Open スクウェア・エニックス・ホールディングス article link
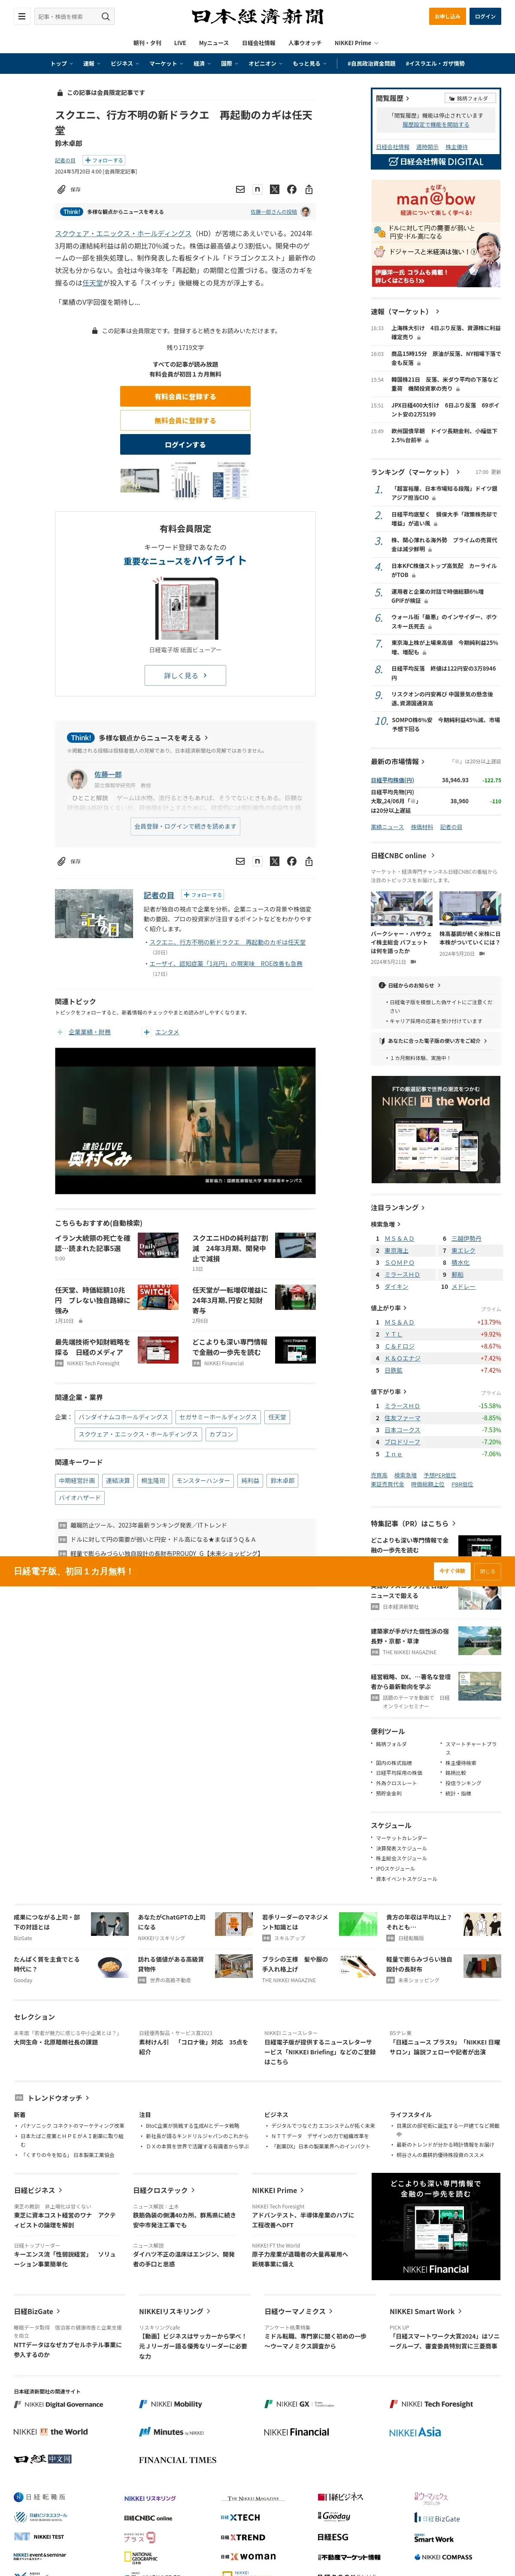515x2576 pixels. 123,233
